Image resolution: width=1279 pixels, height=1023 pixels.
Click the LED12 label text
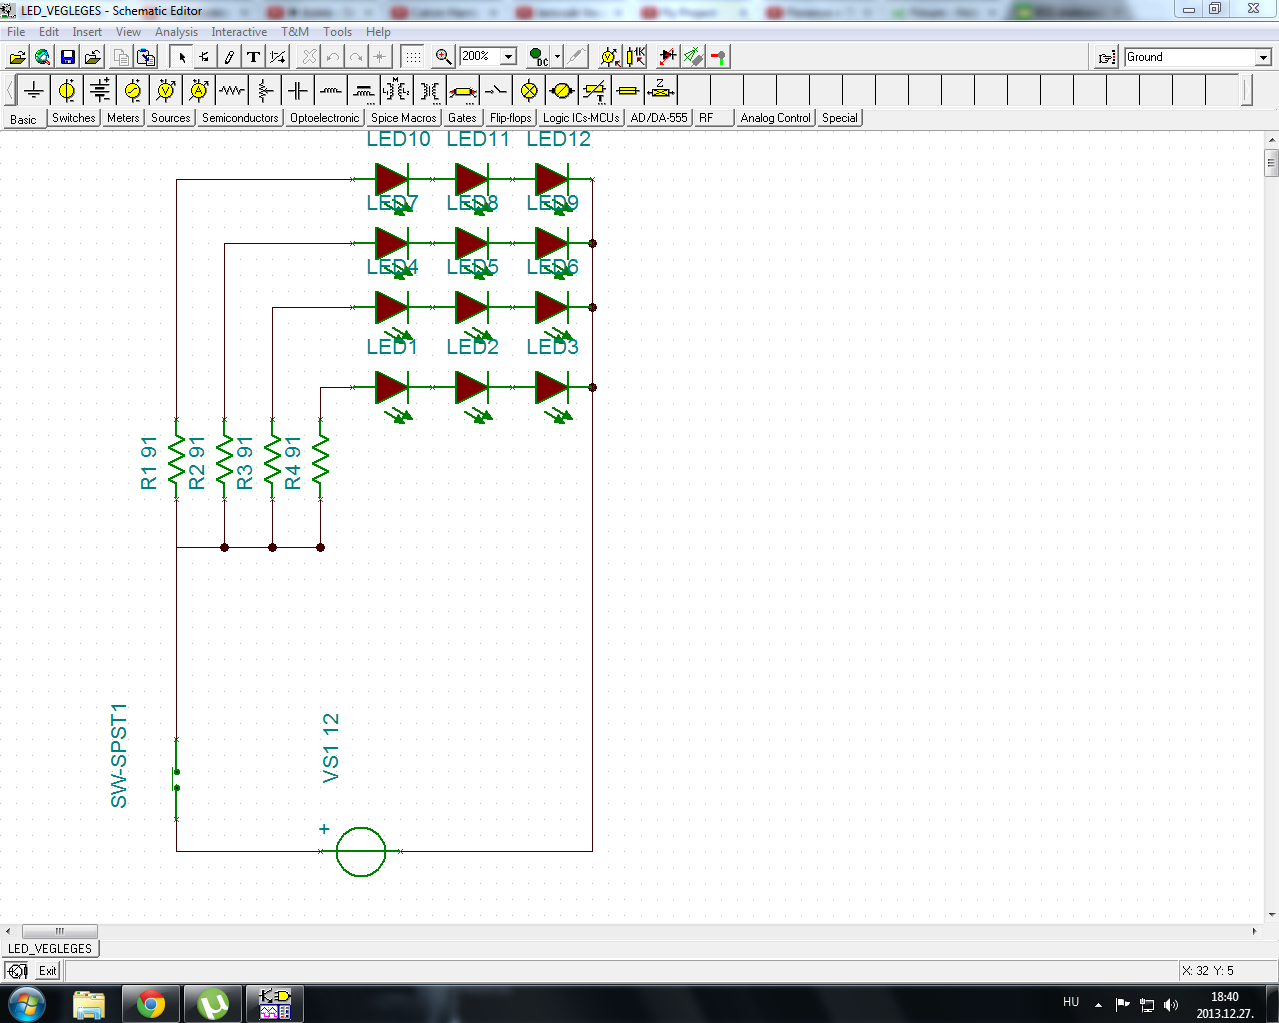tap(558, 139)
